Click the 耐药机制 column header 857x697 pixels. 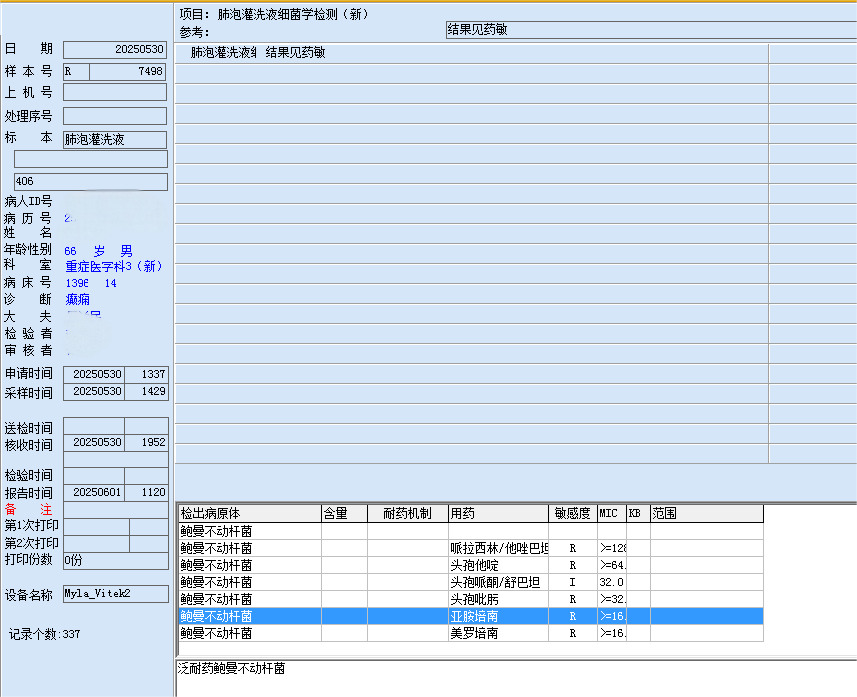pyautogui.click(x=407, y=514)
